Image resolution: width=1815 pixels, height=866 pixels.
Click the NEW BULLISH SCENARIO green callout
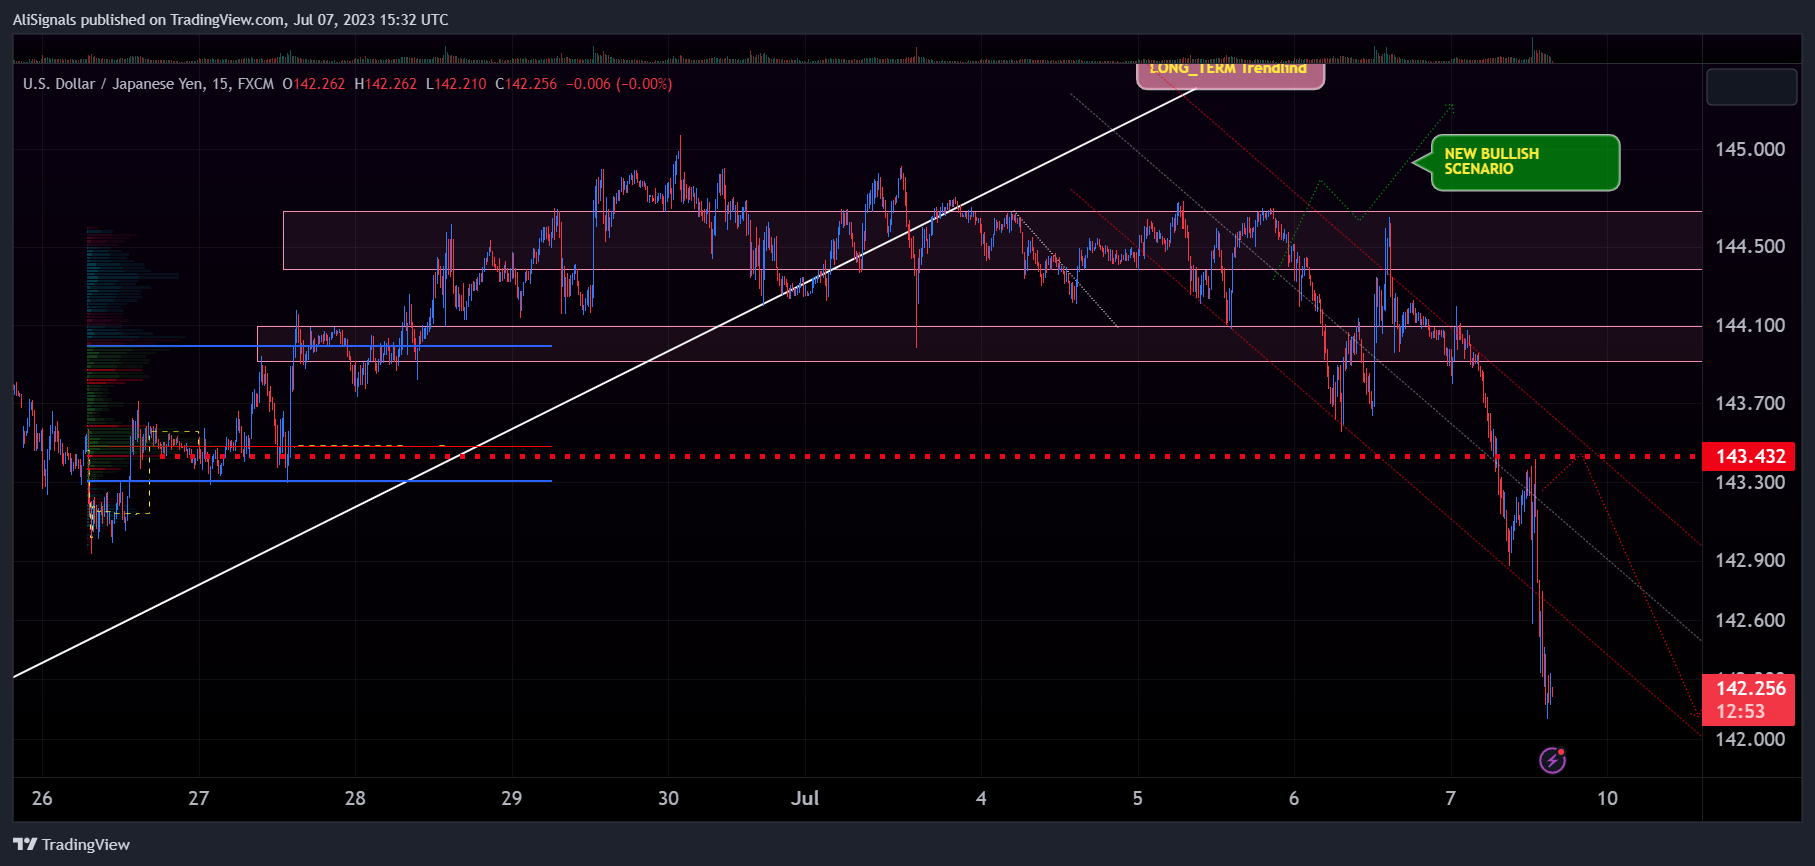(x=1525, y=162)
